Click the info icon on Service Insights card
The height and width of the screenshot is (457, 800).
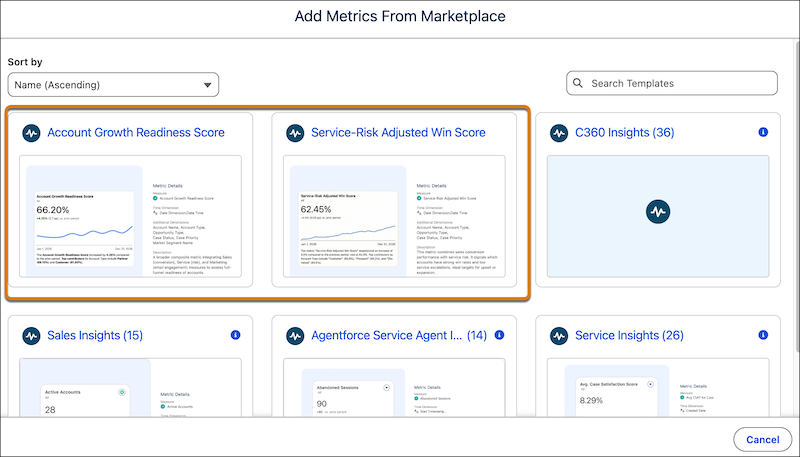(x=763, y=335)
